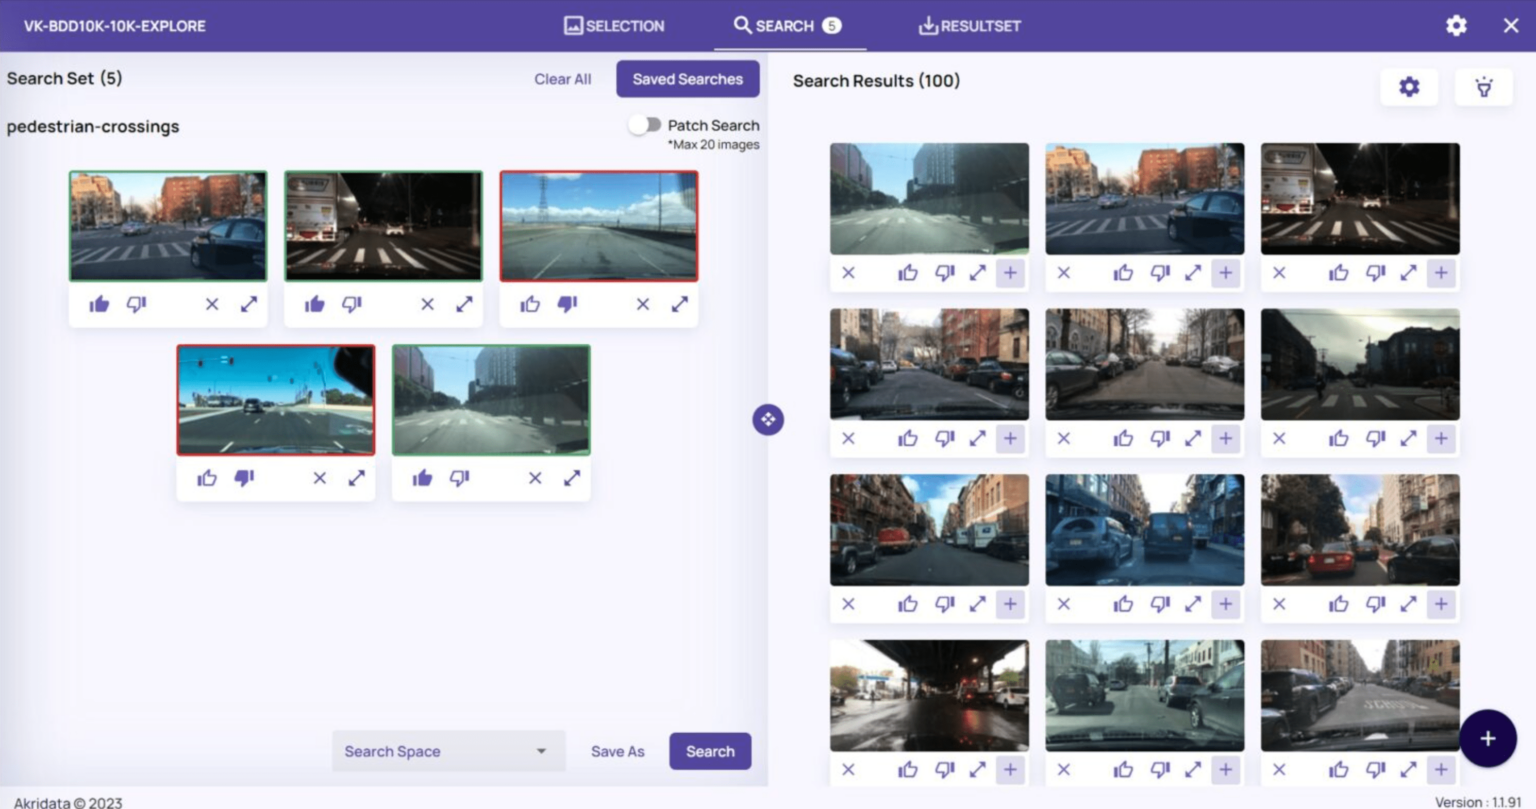Open the application settings gear in header
The height and width of the screenshot is (809, 1536).
point(1456,25)
